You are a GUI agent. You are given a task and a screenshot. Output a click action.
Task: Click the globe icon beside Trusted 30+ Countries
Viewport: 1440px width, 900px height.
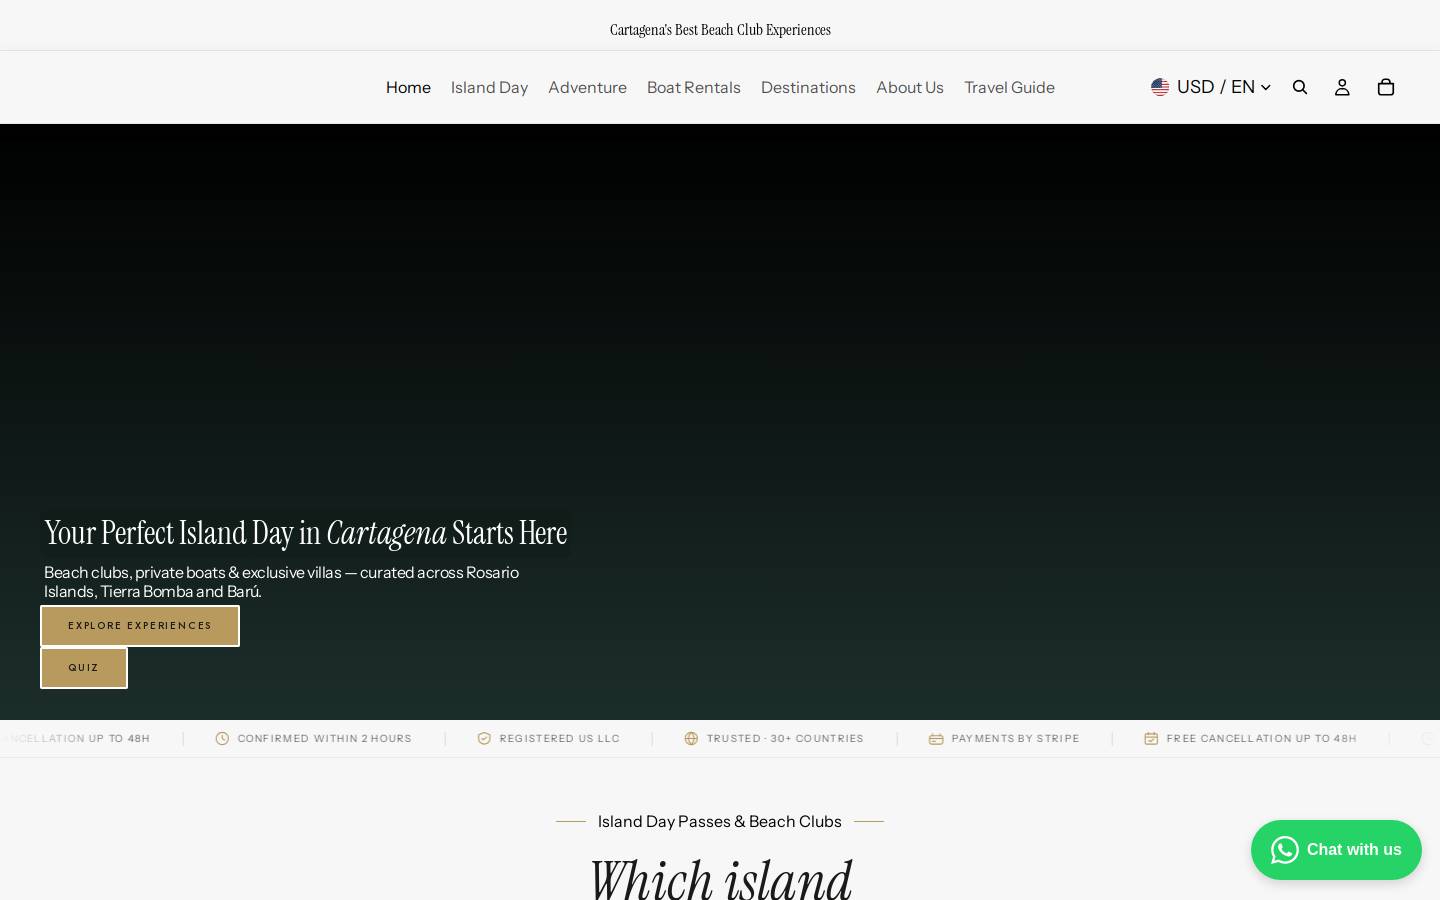click(691, 738)
